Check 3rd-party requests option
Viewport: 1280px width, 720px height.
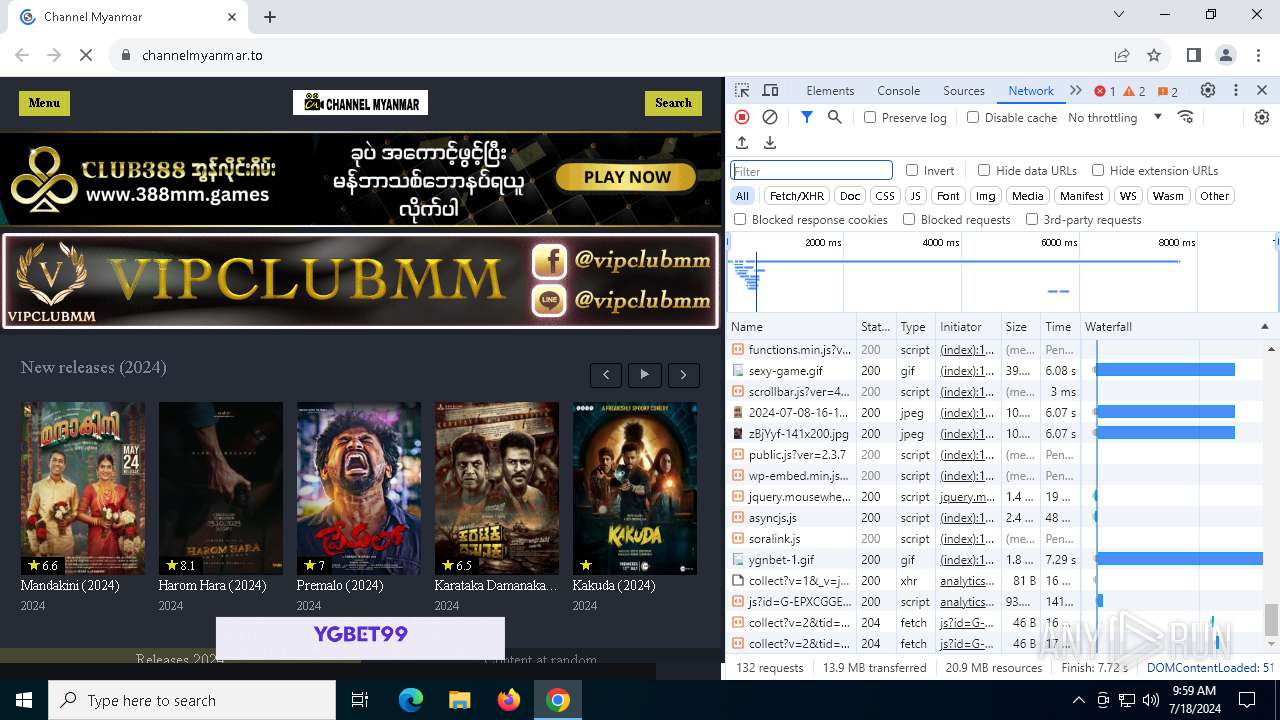[x=1032, y=219]
